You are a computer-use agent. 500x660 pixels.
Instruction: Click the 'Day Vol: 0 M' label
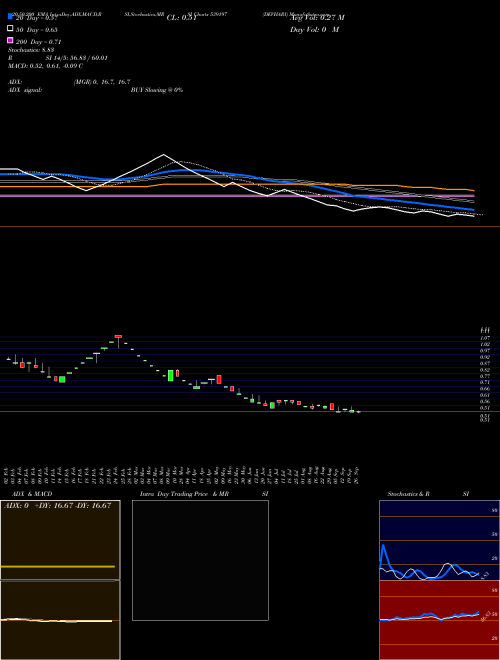(314, 29)
